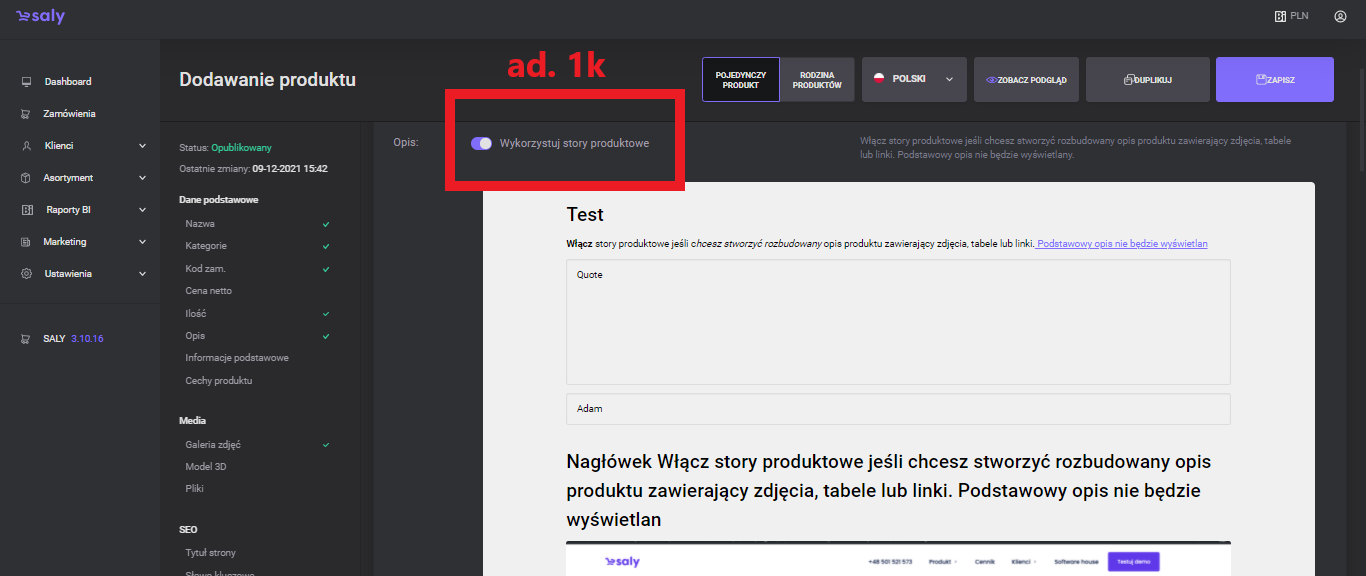
Task: Click the Saly logo in header
Action: 40,17
